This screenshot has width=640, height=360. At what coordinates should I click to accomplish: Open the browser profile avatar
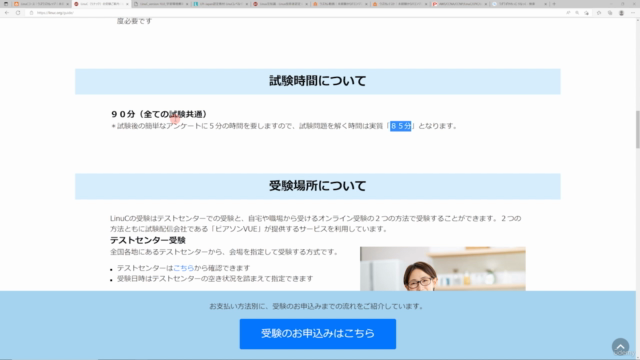(x=621, y=13)
